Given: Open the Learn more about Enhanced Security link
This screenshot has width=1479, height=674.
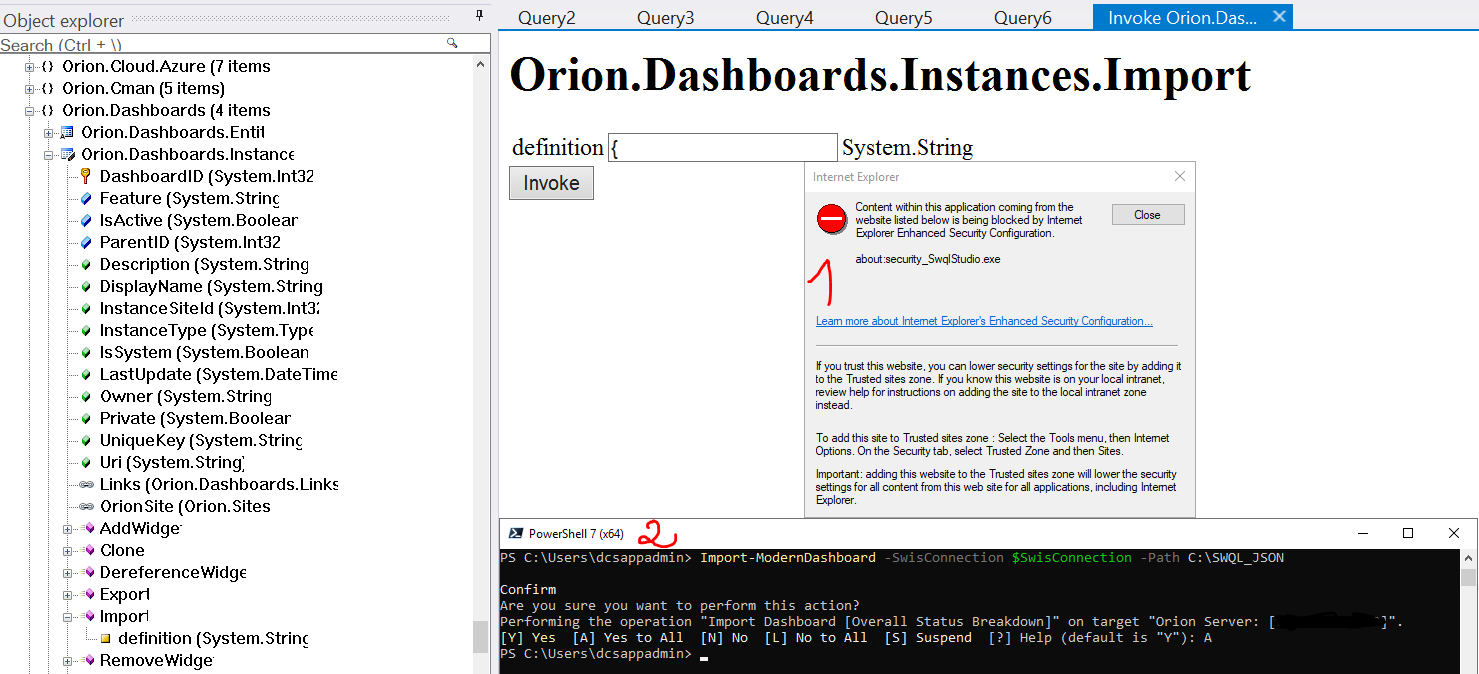Looking at the screenshot, I should point(984,321).
